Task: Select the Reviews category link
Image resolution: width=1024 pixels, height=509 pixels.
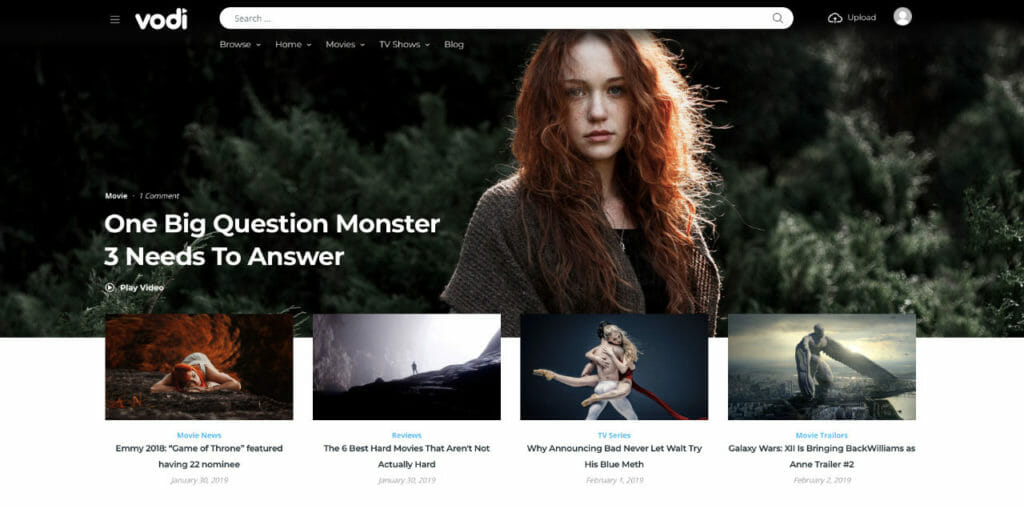Action: point(407,435)
